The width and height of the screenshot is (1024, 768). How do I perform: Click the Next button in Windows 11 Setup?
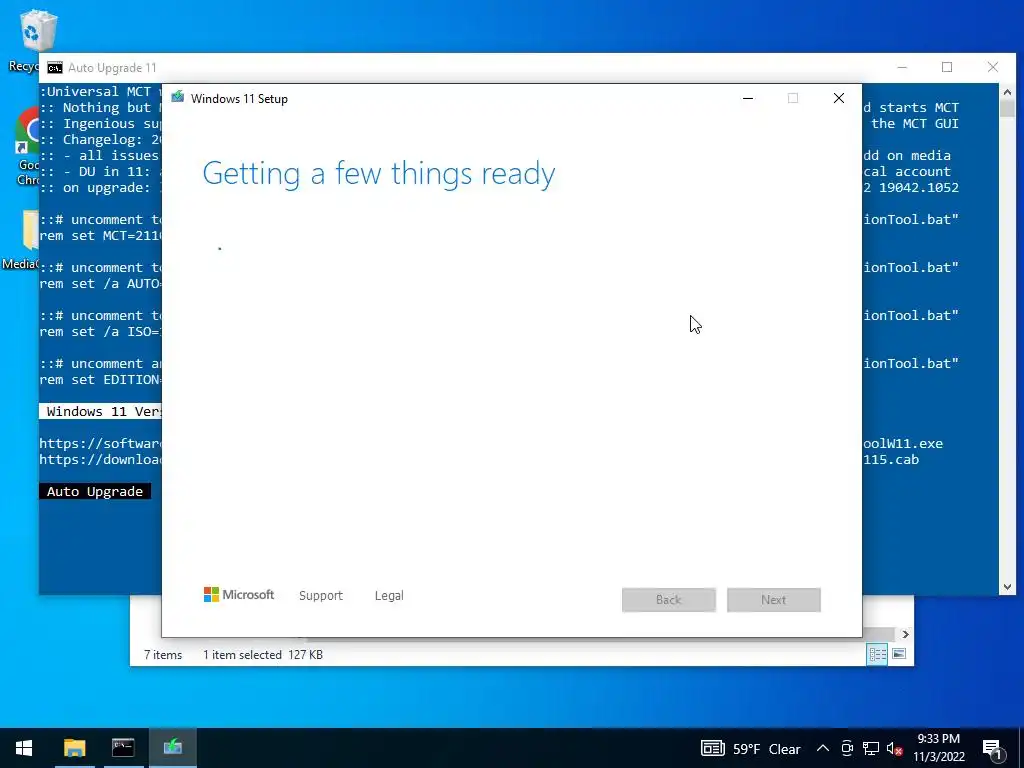point(774,600)
